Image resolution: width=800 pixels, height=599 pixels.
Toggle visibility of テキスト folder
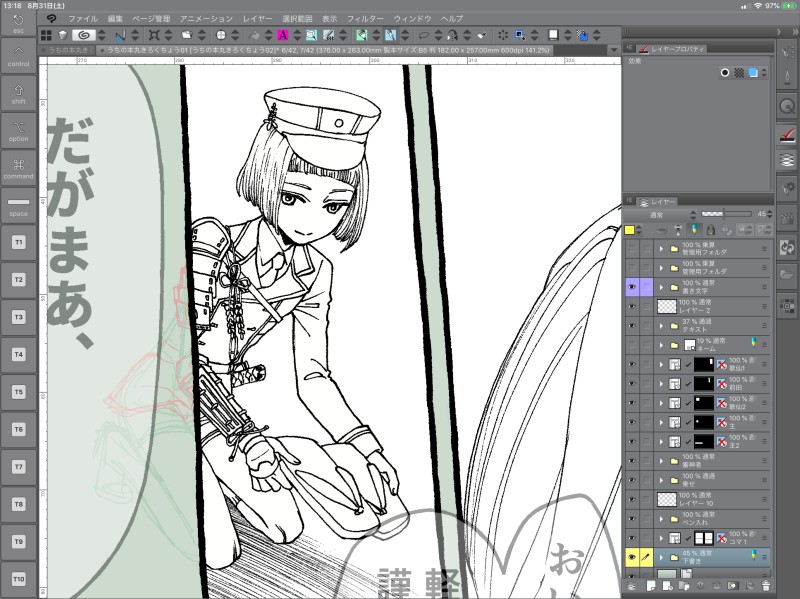[x=632, y=326]
